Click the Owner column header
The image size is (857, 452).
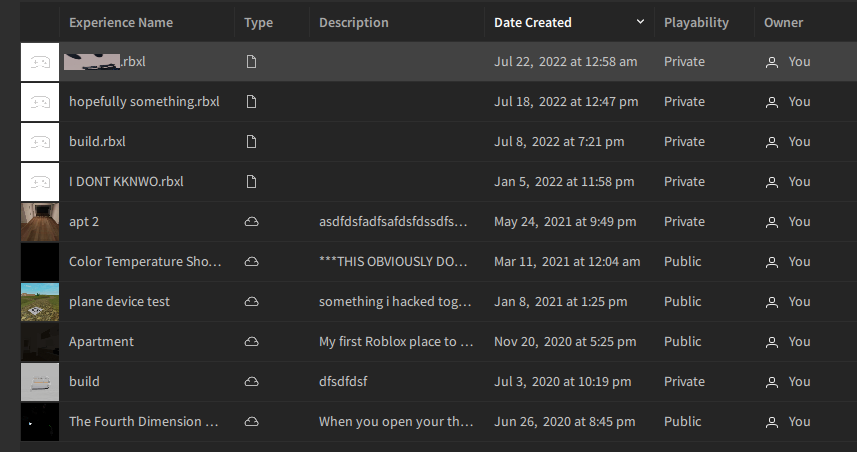(783, 22)
